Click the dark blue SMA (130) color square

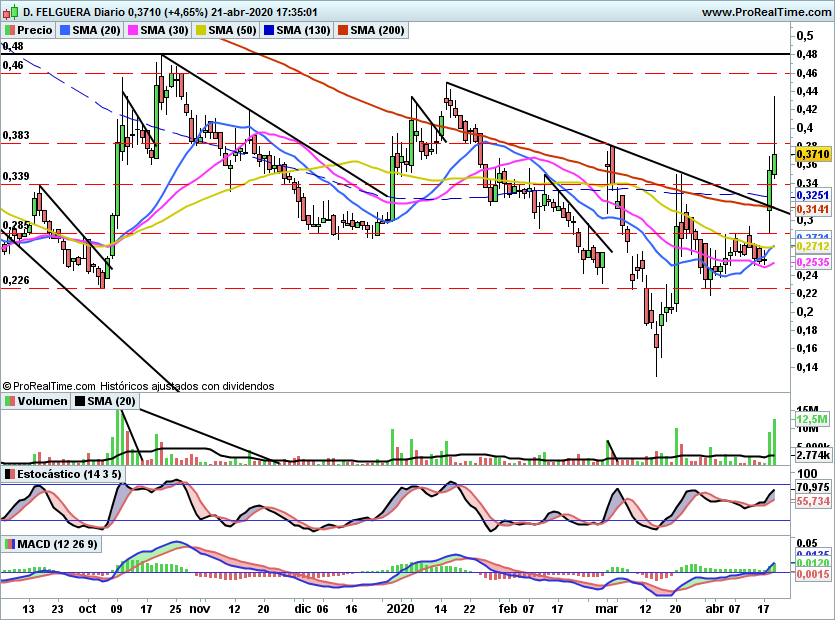coord(268,30)
